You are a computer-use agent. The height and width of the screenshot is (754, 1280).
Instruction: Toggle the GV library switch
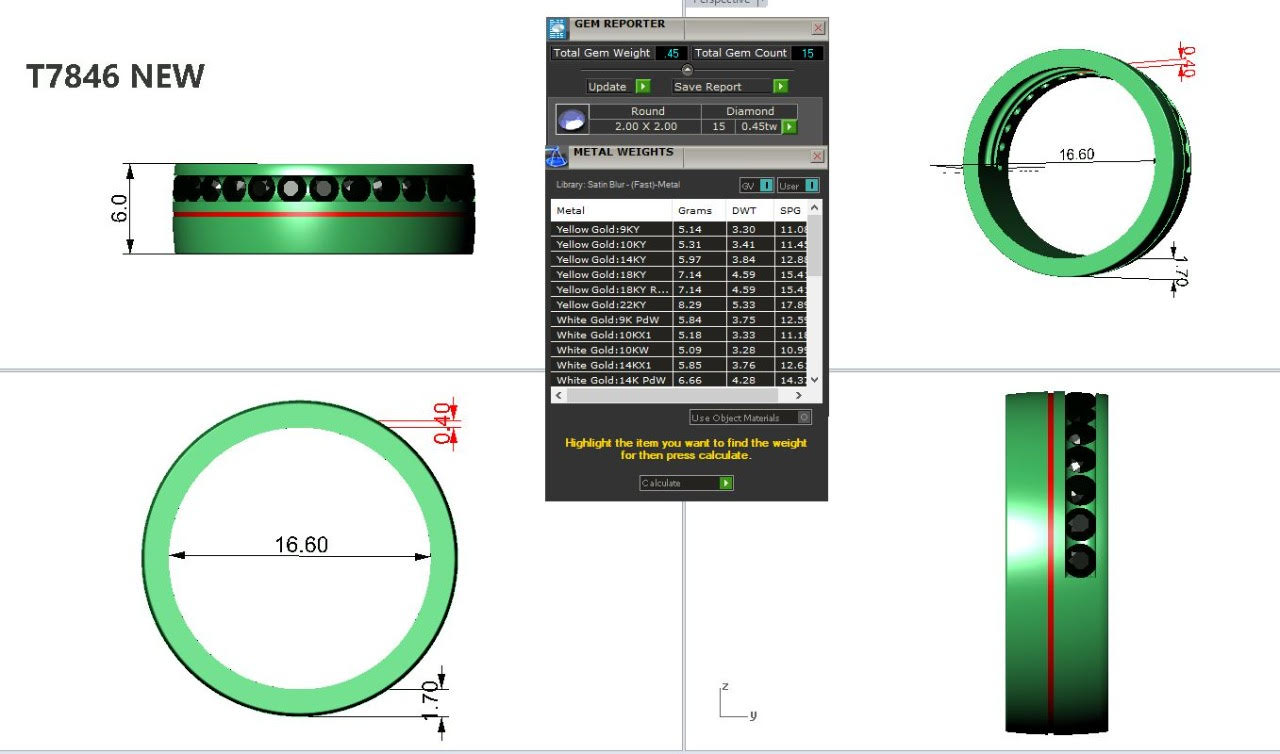tap(756, 185)
